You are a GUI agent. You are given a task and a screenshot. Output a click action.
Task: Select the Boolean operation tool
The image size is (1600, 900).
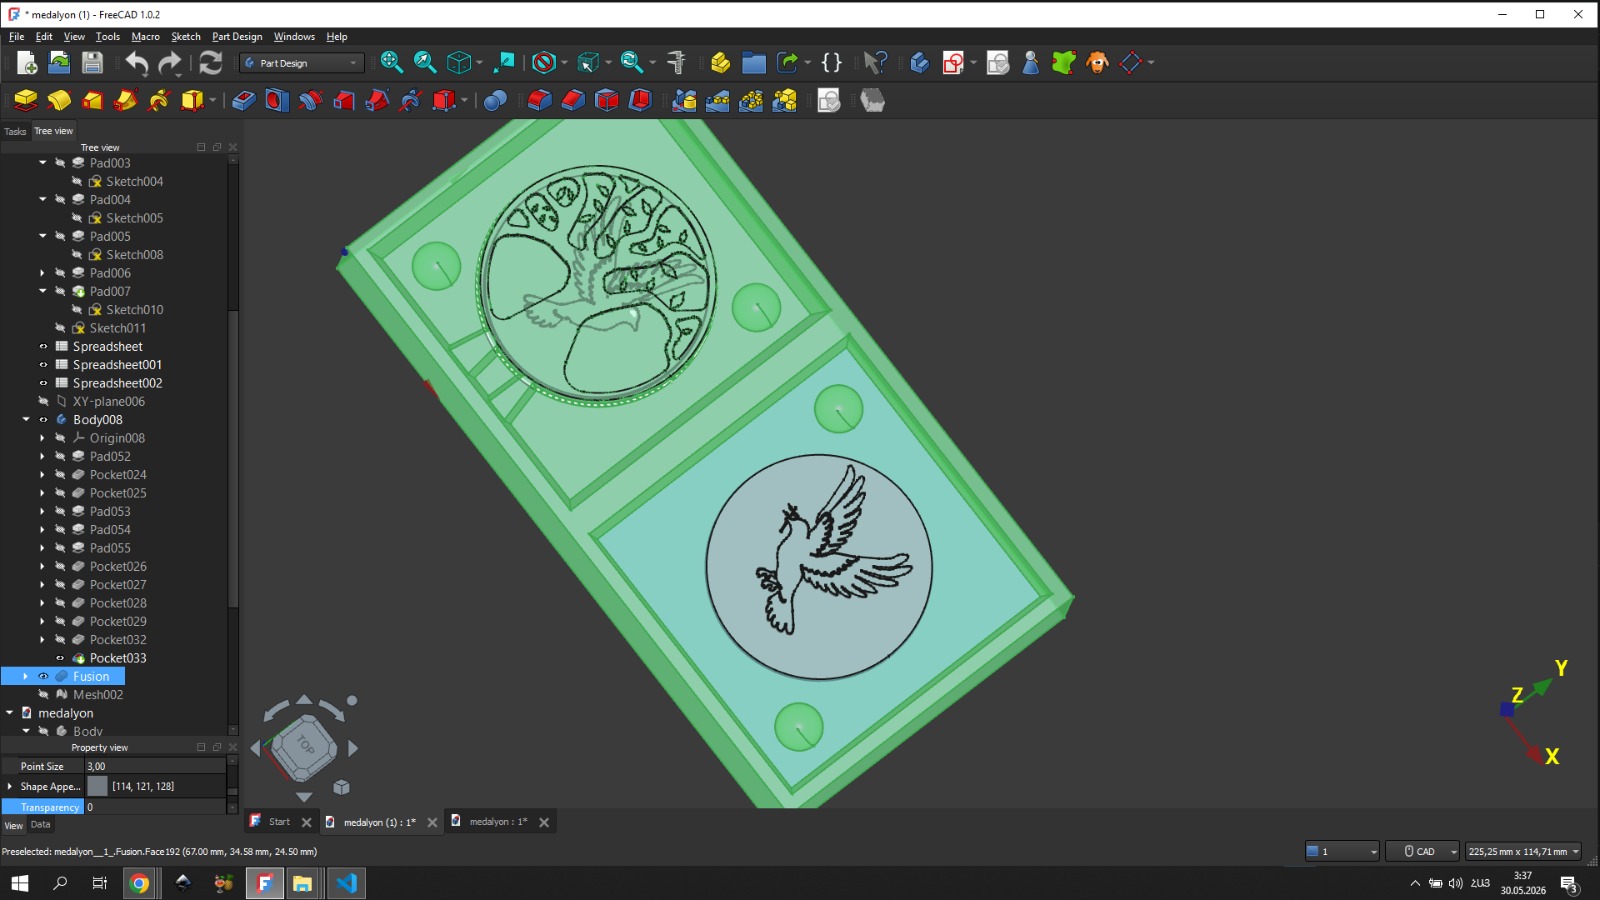click(495, 101)
